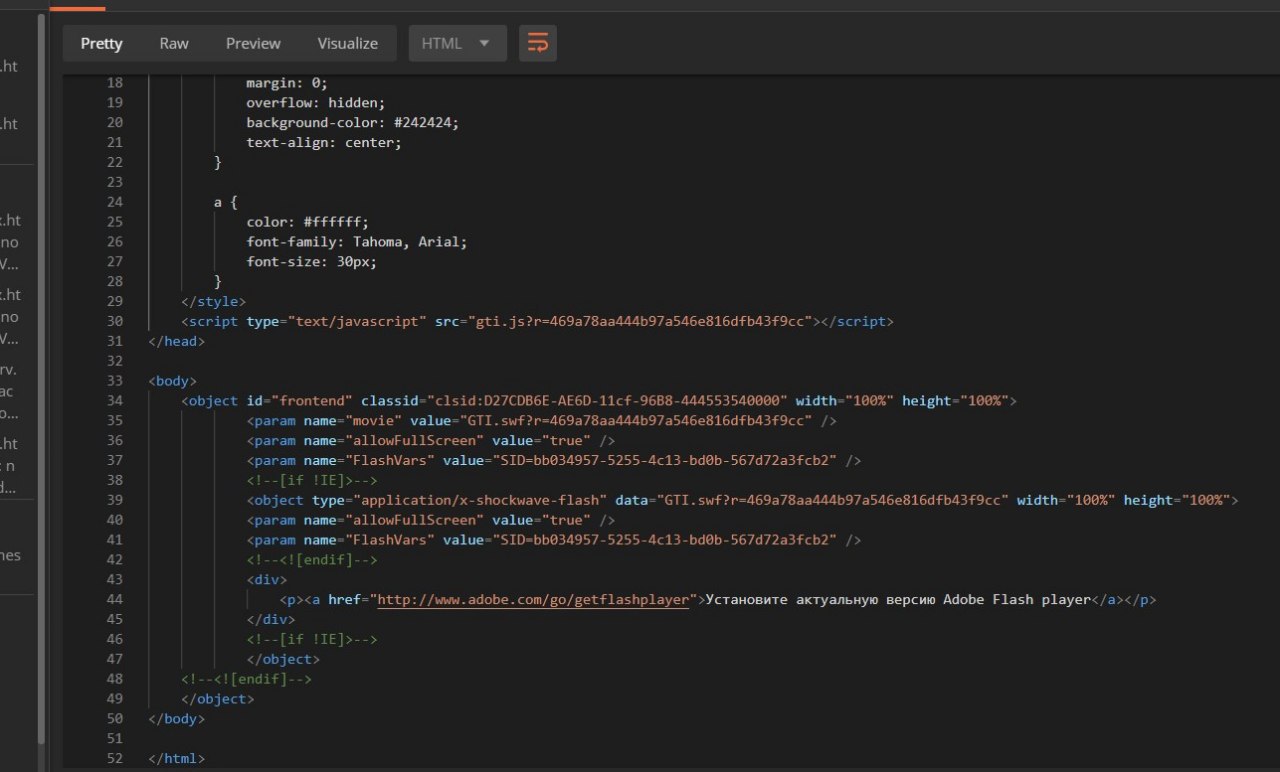The width and height of the screenshot is (1280, 772).
Task: Click the </object> tag on line 49
Action: click(x=217, y=700)
